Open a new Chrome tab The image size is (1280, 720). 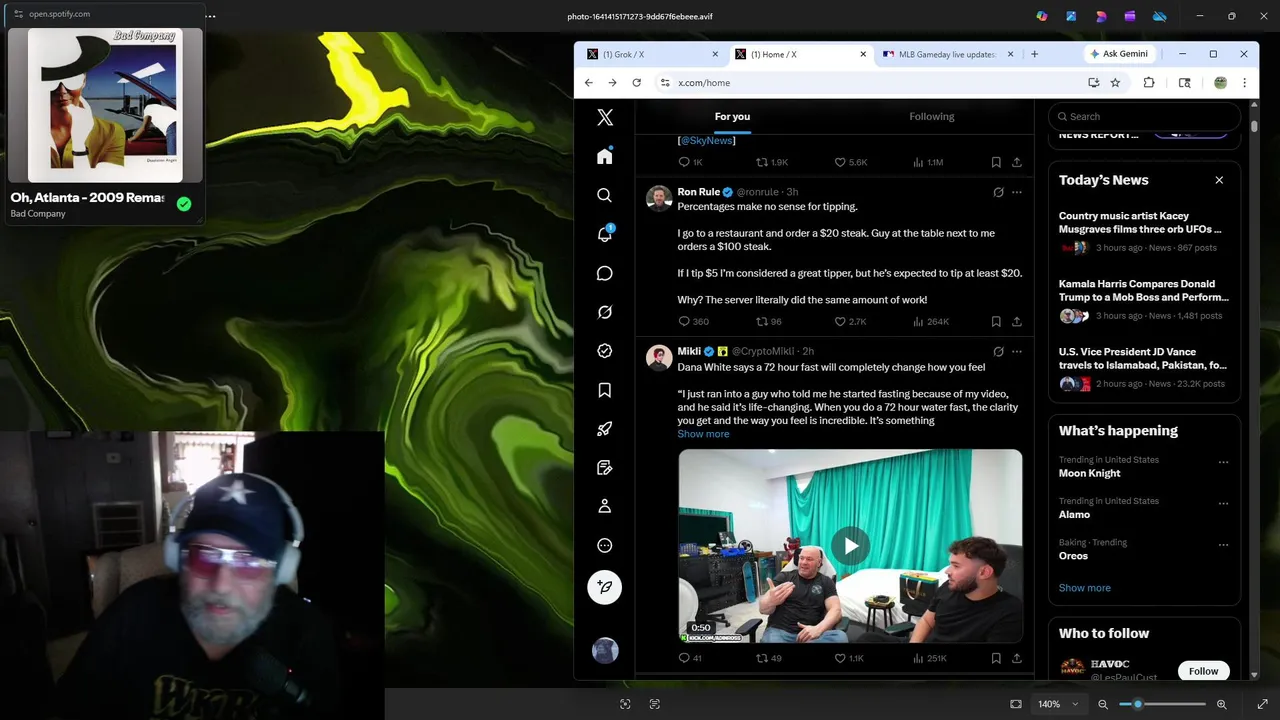click(1034, 54)
